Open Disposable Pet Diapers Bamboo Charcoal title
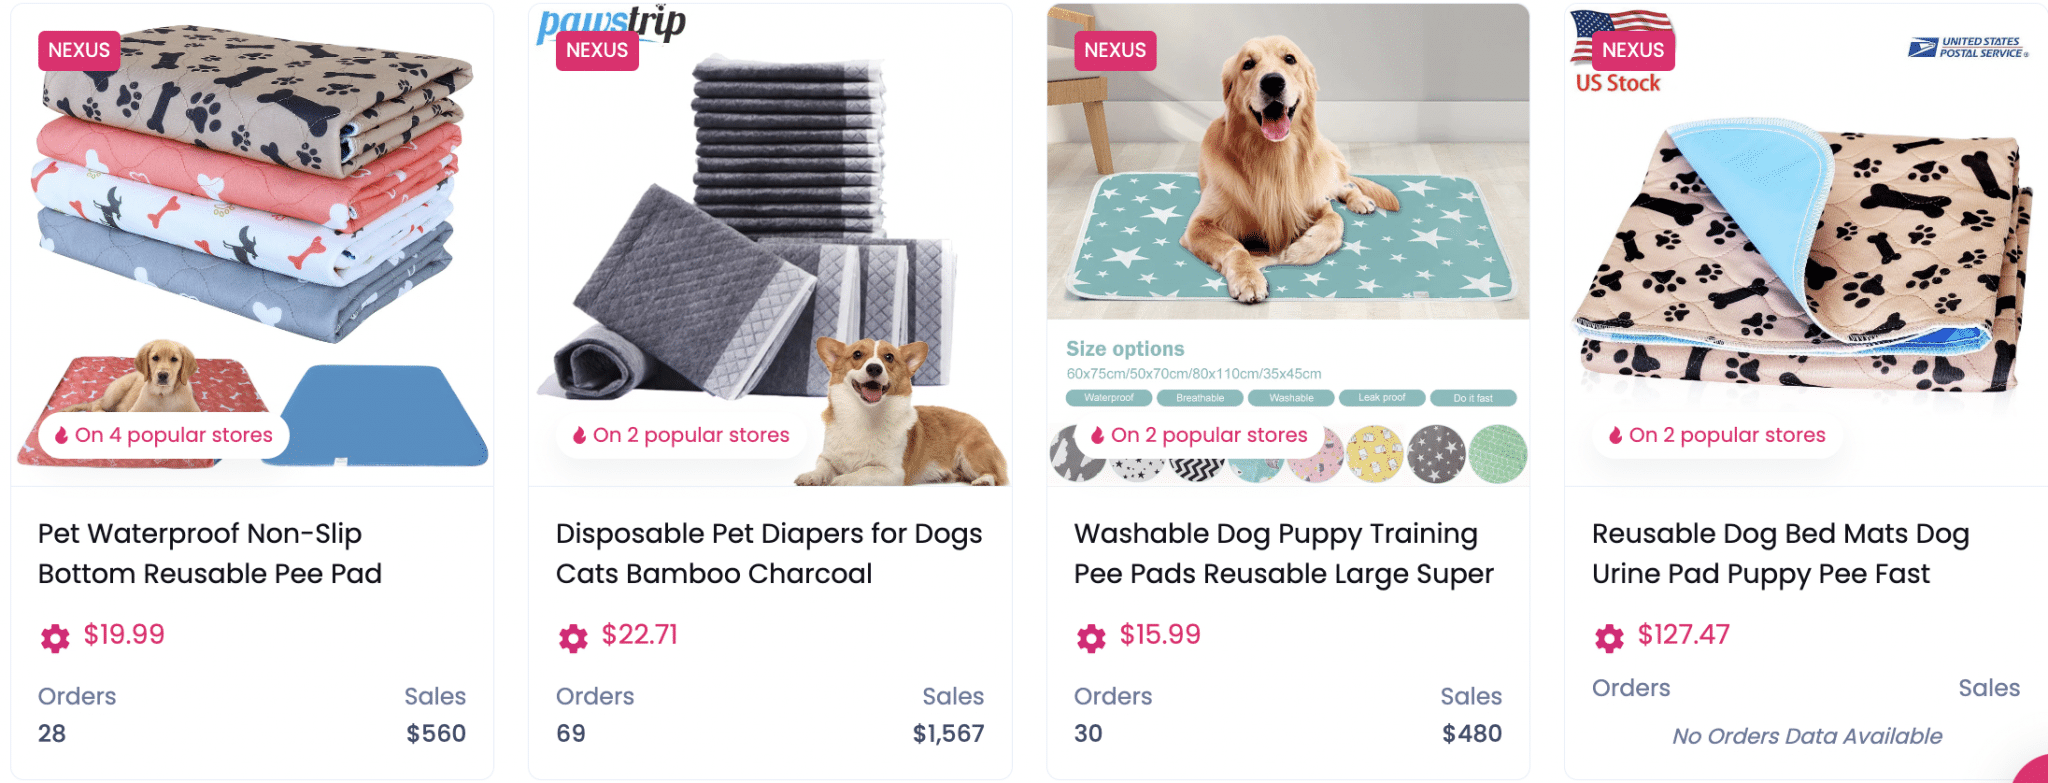 click(x=769, y=553)
